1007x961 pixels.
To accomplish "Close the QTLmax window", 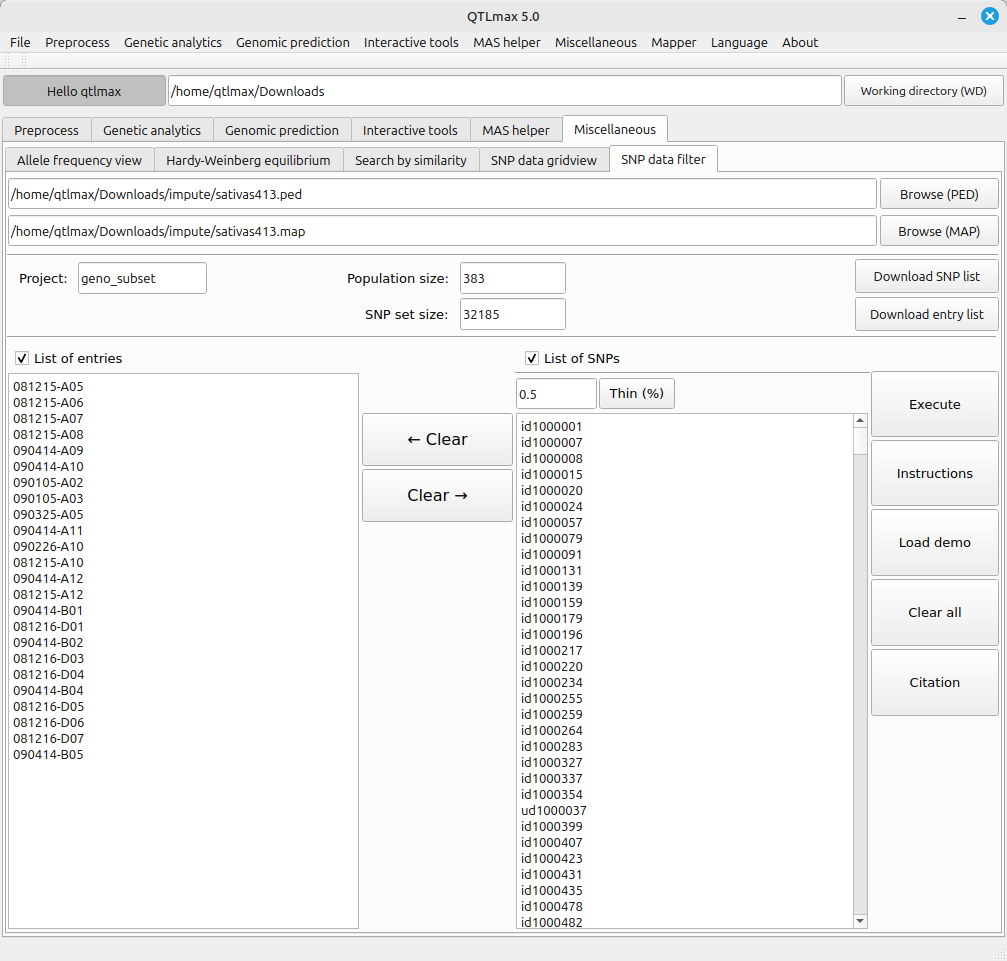I will coord(989,16).
